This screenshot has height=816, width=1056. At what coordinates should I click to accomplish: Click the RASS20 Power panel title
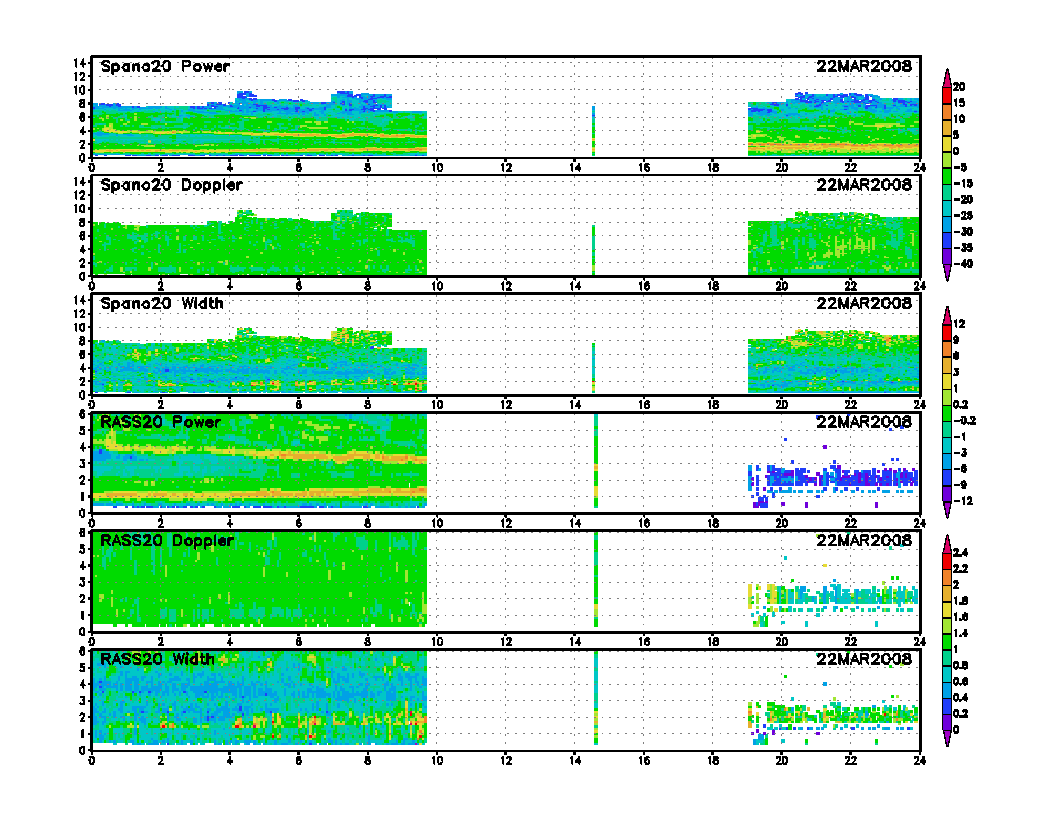[161, 422]
